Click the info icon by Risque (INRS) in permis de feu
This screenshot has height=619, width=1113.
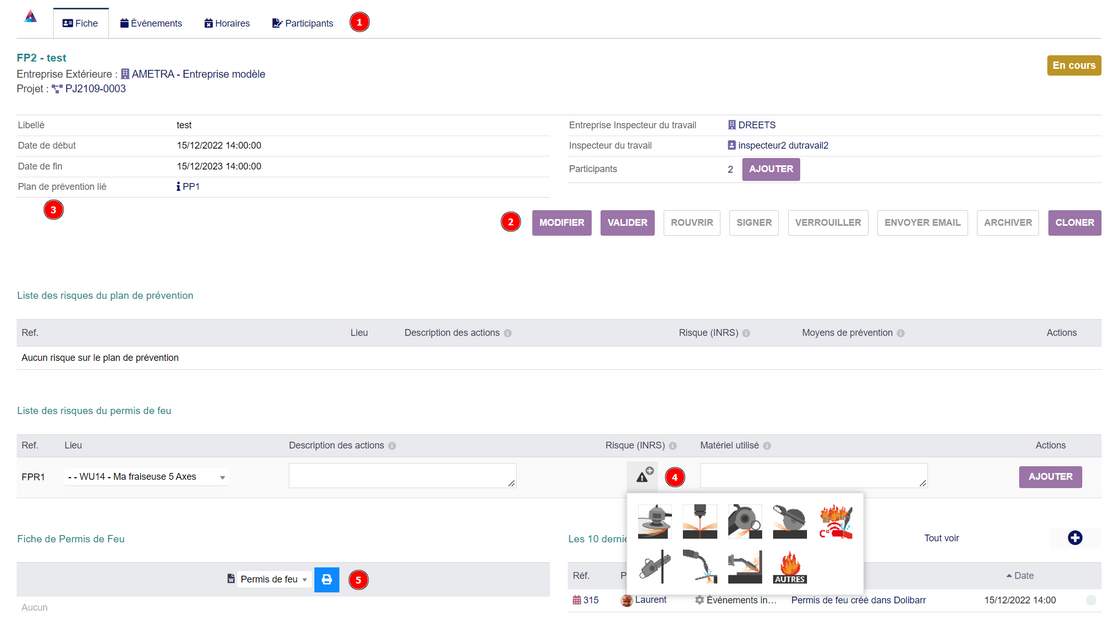point(673,446)
